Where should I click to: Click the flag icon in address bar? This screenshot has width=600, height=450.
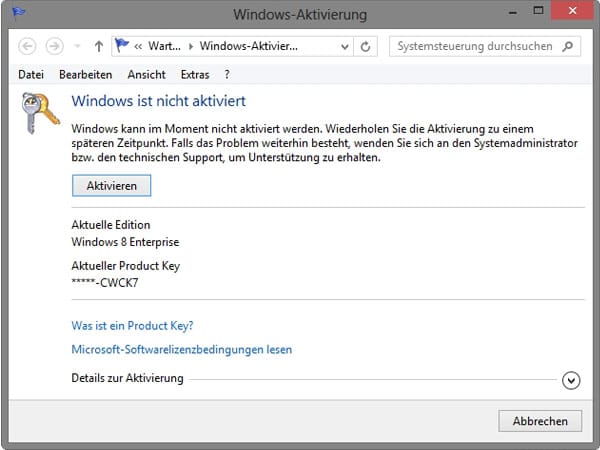tap(122, 46)
